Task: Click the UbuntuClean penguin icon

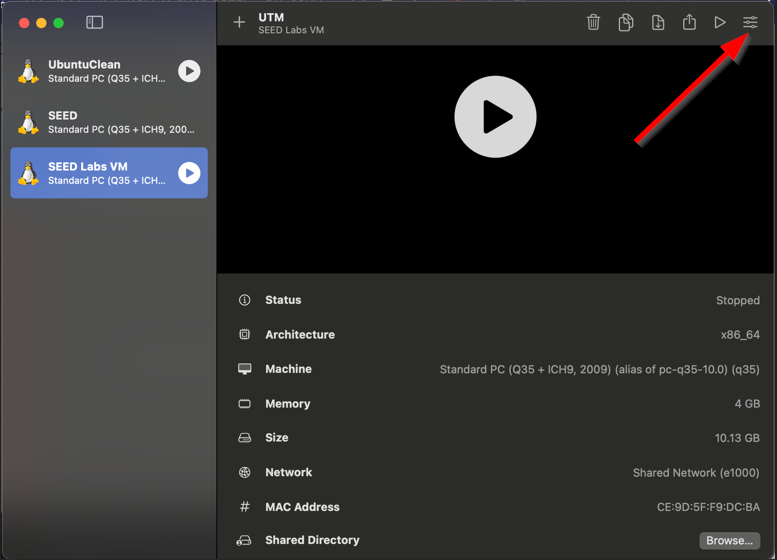Action: [x=28, y=71]
